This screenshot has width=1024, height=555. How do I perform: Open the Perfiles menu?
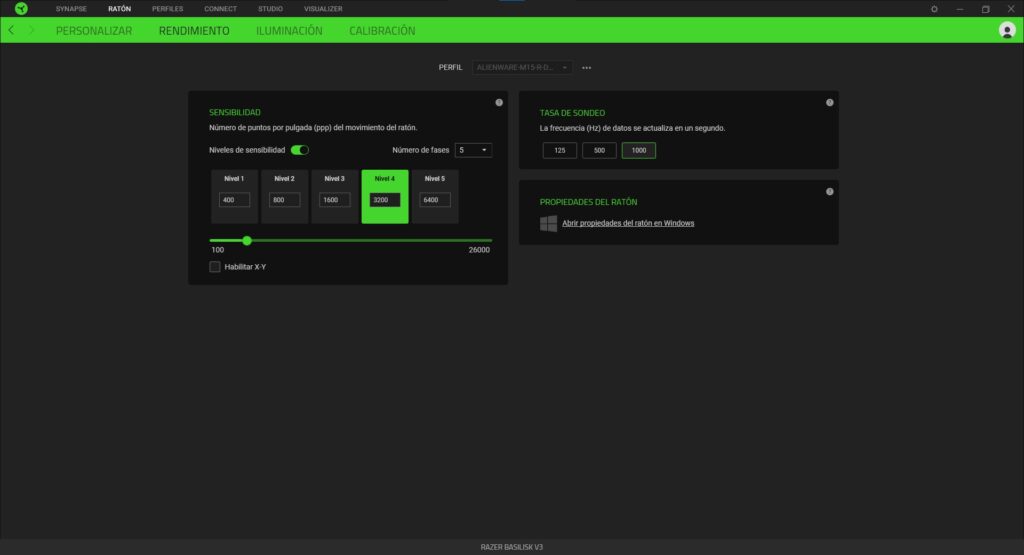tap(167, 8)
